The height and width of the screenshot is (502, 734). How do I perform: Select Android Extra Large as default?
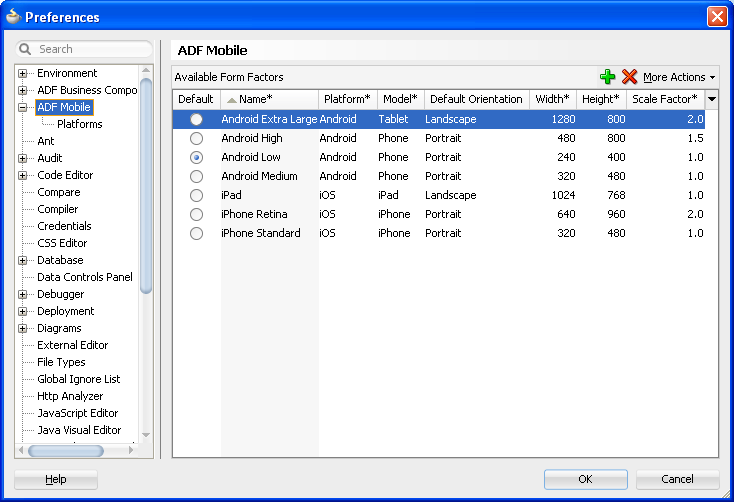tap(196, 119)
